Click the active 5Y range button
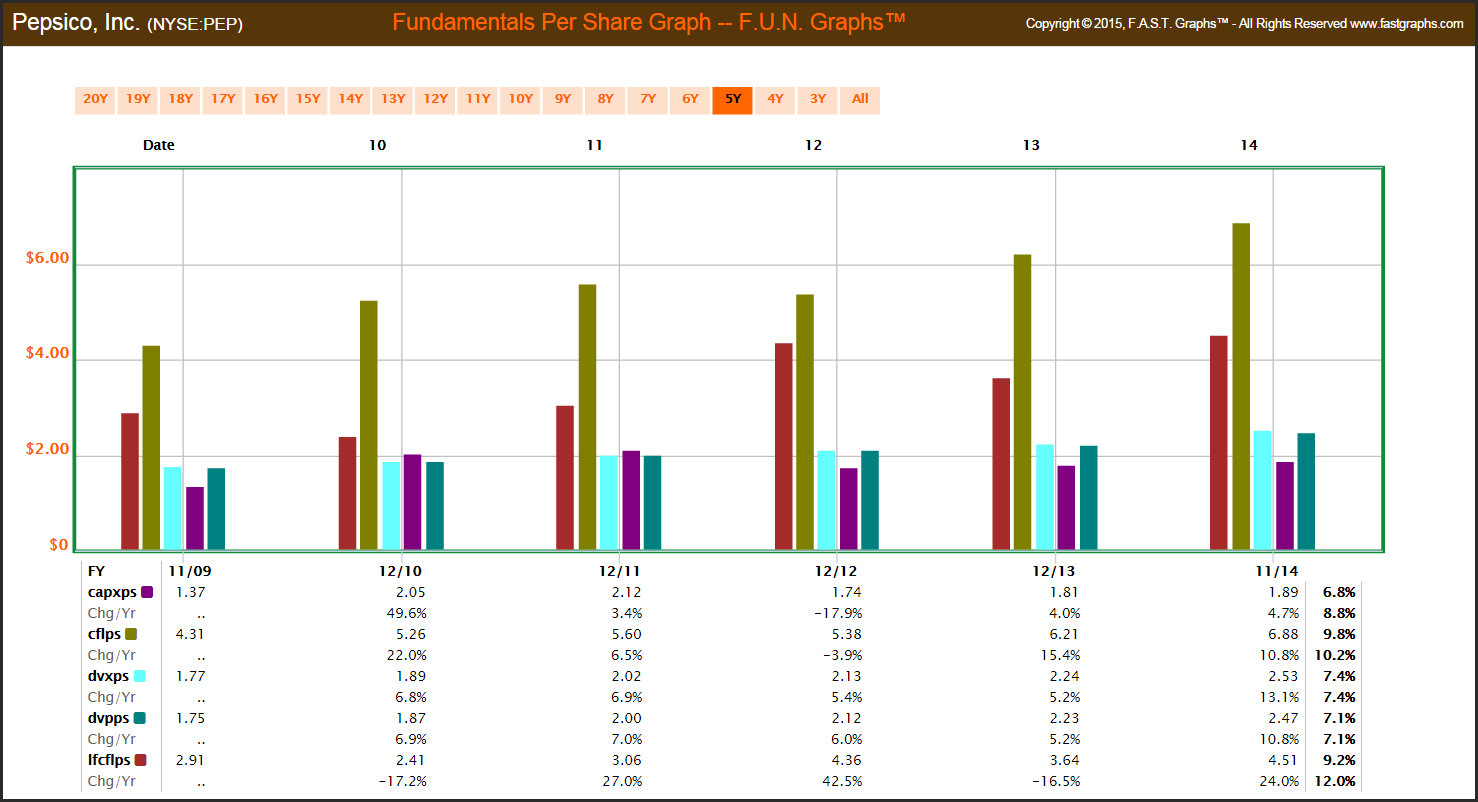The height and width of the screenshot is (802, 1478). point(732,99)
